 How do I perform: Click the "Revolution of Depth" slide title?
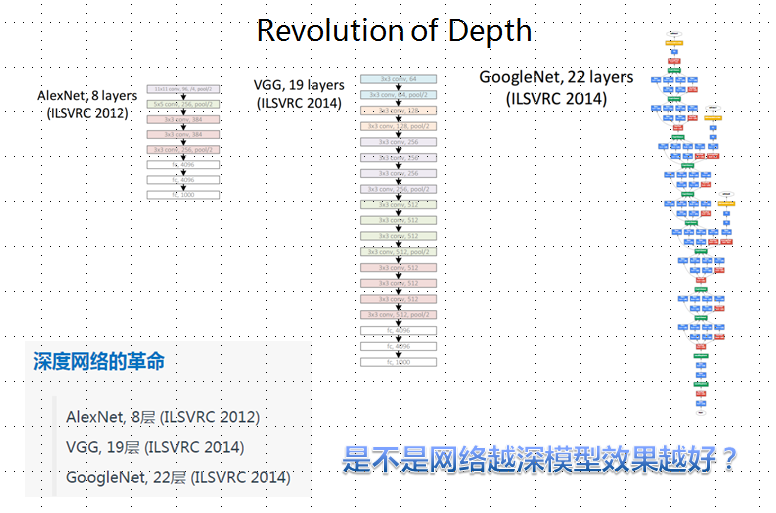click(394, 31)
